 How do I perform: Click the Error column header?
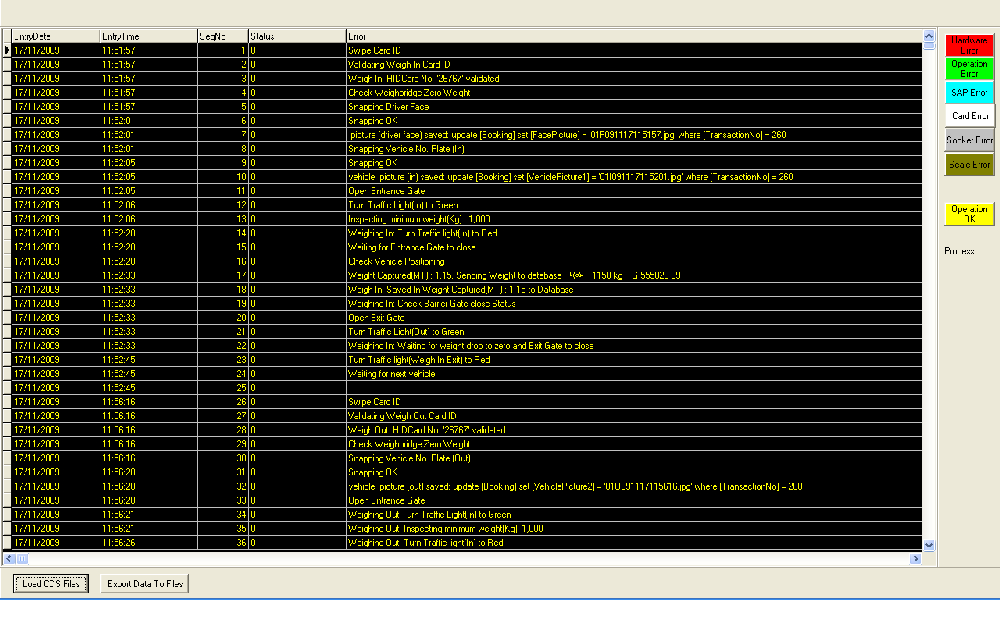[635, 36]
